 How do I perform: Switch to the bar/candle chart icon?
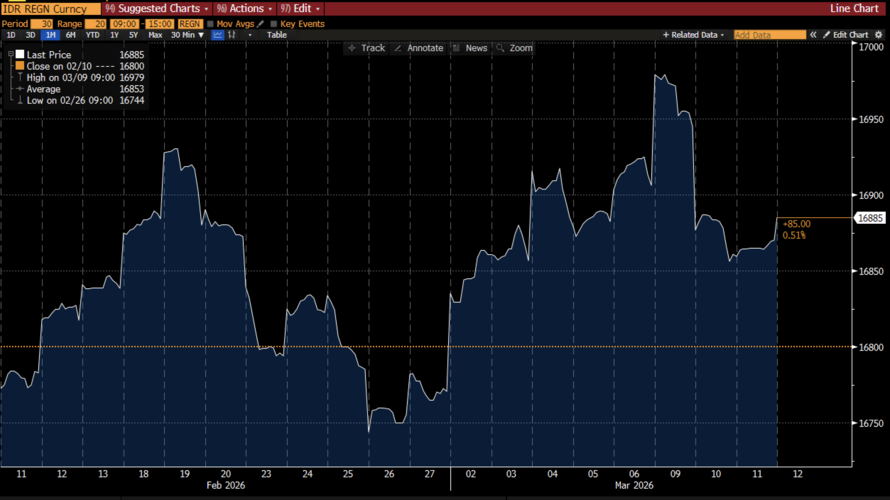(232, 35)
